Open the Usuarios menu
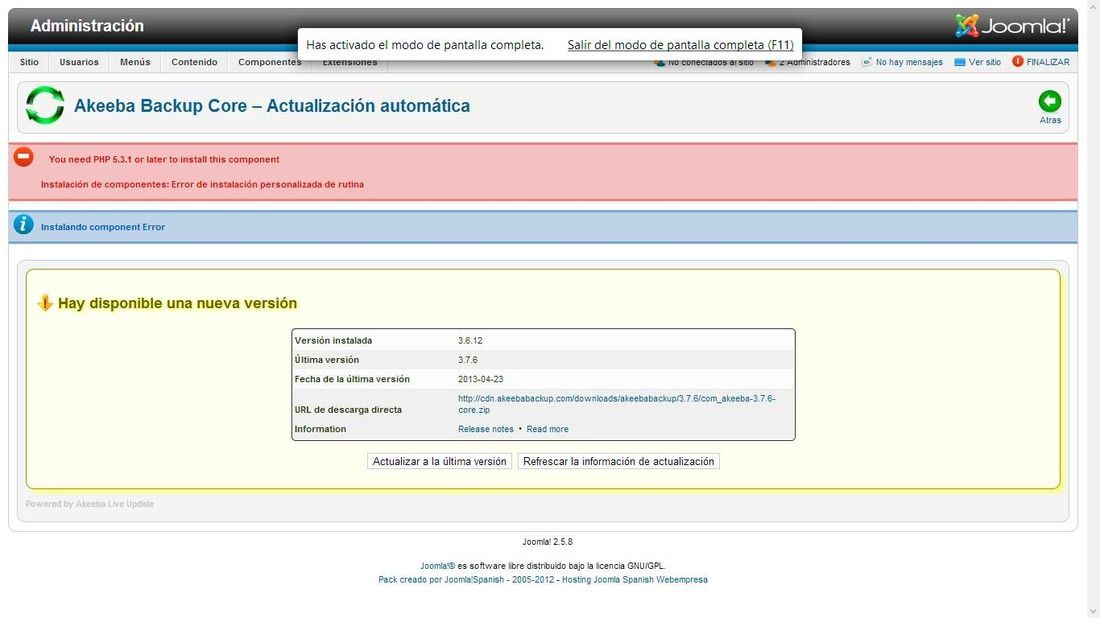 click(x=79, y=62)
